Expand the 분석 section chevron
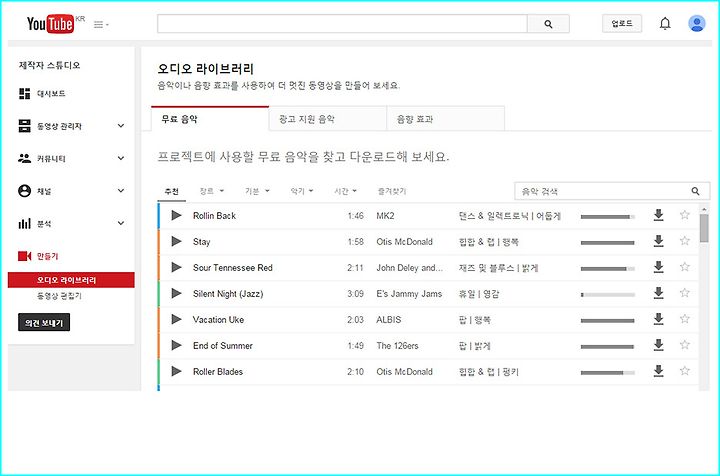 coord(121,224)
